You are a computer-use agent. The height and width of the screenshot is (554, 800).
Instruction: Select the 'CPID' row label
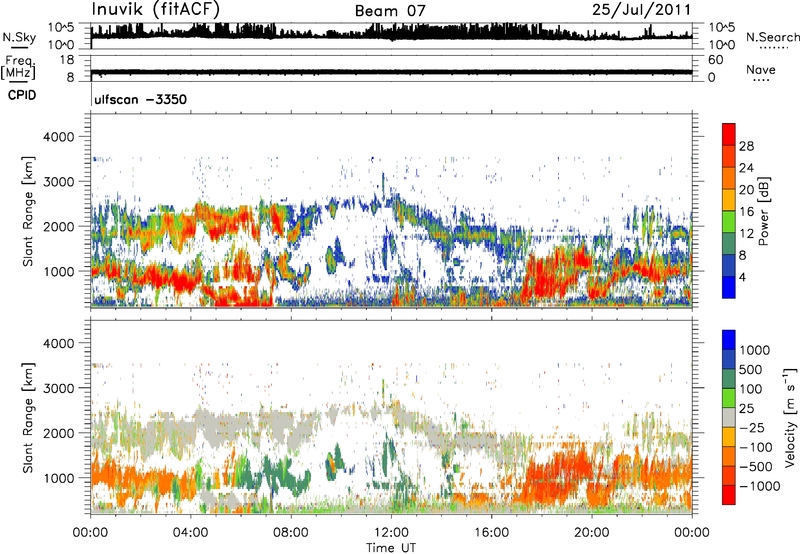coord(22,95)
